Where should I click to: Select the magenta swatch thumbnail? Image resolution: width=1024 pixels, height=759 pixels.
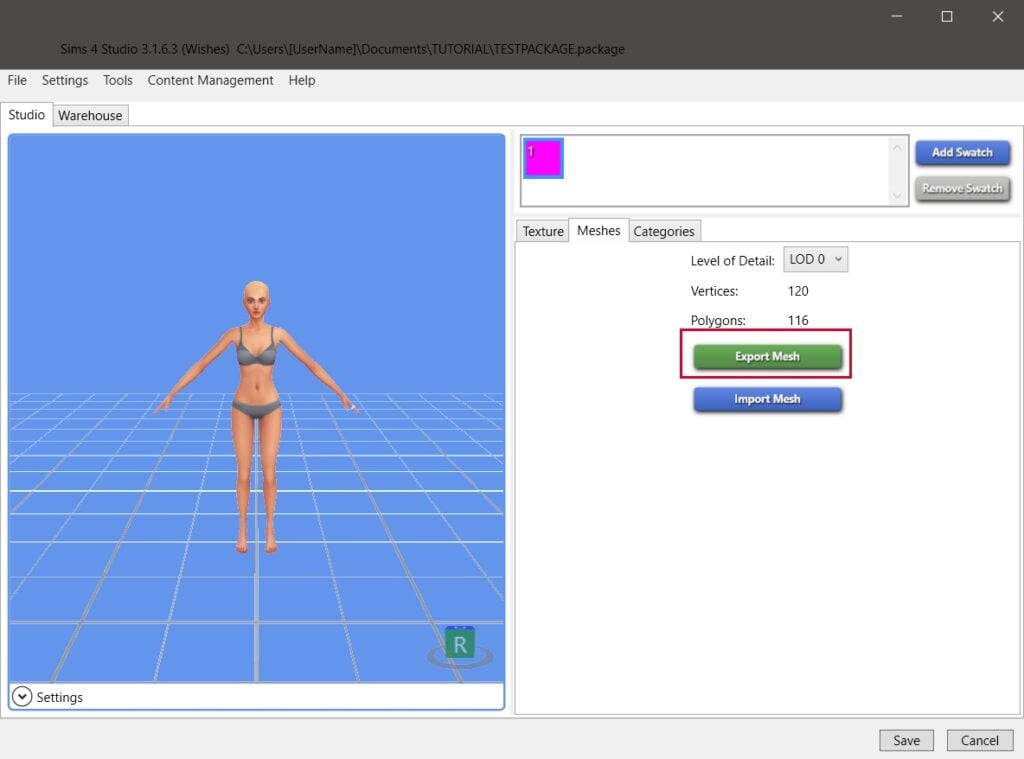click(544, 158)
